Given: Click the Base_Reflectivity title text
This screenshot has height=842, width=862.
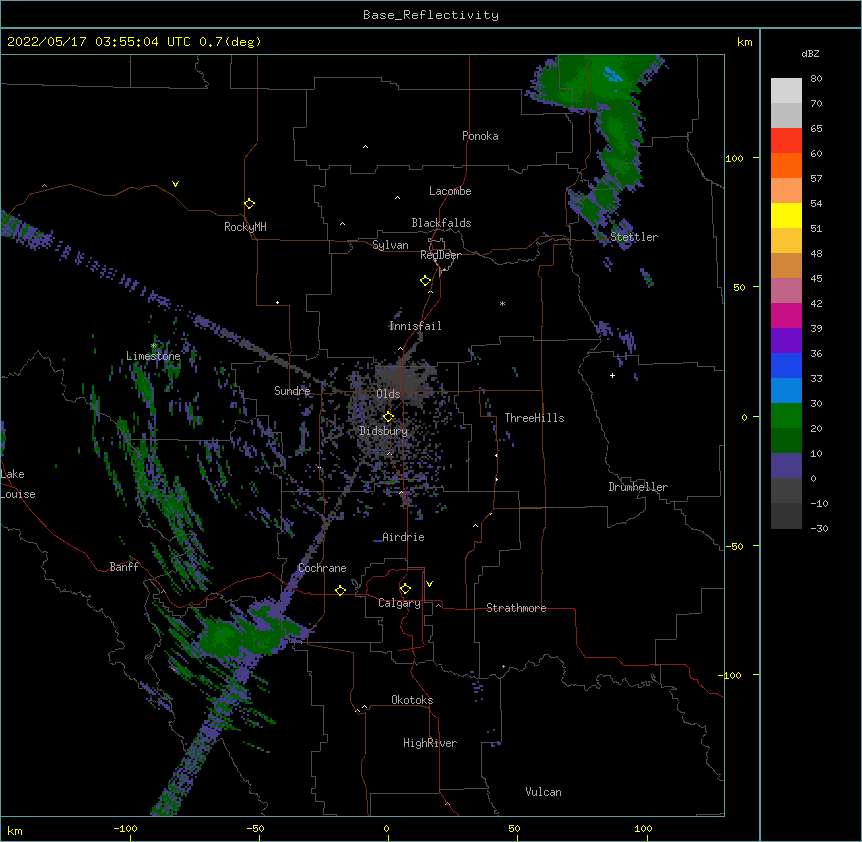Looking at the screenshot, I should pos(431,15).
